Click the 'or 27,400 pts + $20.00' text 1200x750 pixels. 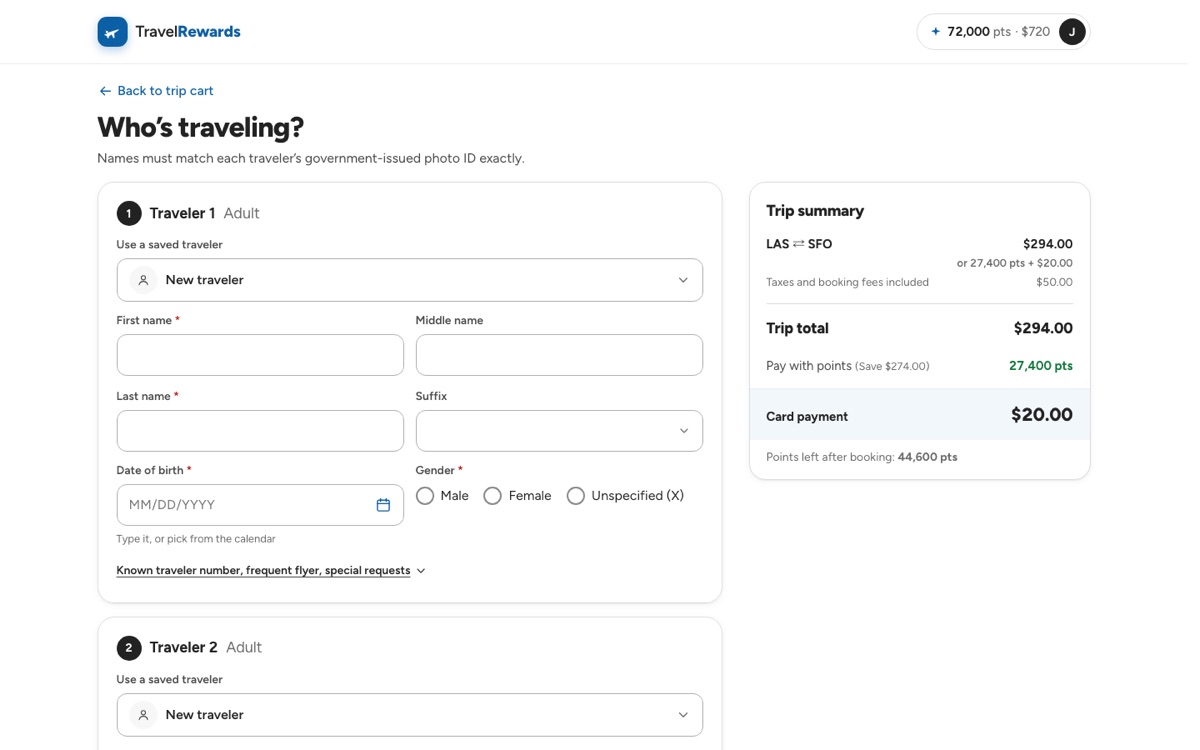[x=1015, y=263]
